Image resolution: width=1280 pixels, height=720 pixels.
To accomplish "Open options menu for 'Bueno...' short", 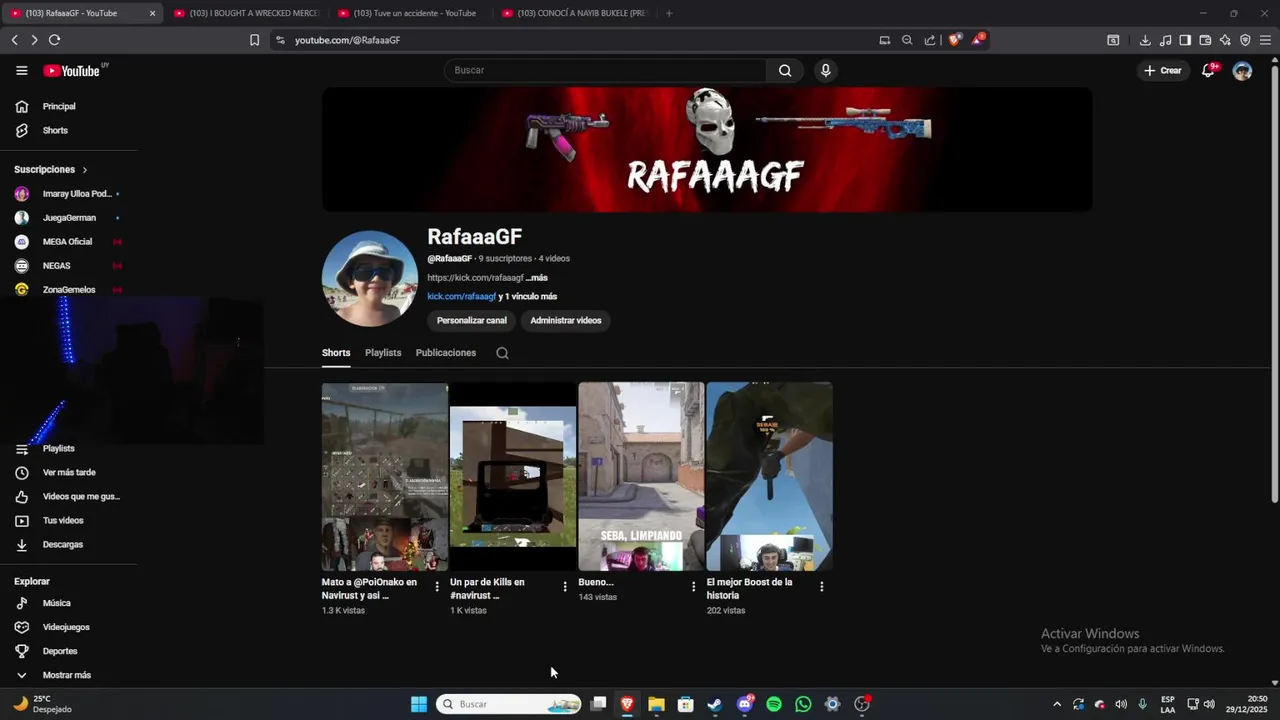I will pos(693,587).
